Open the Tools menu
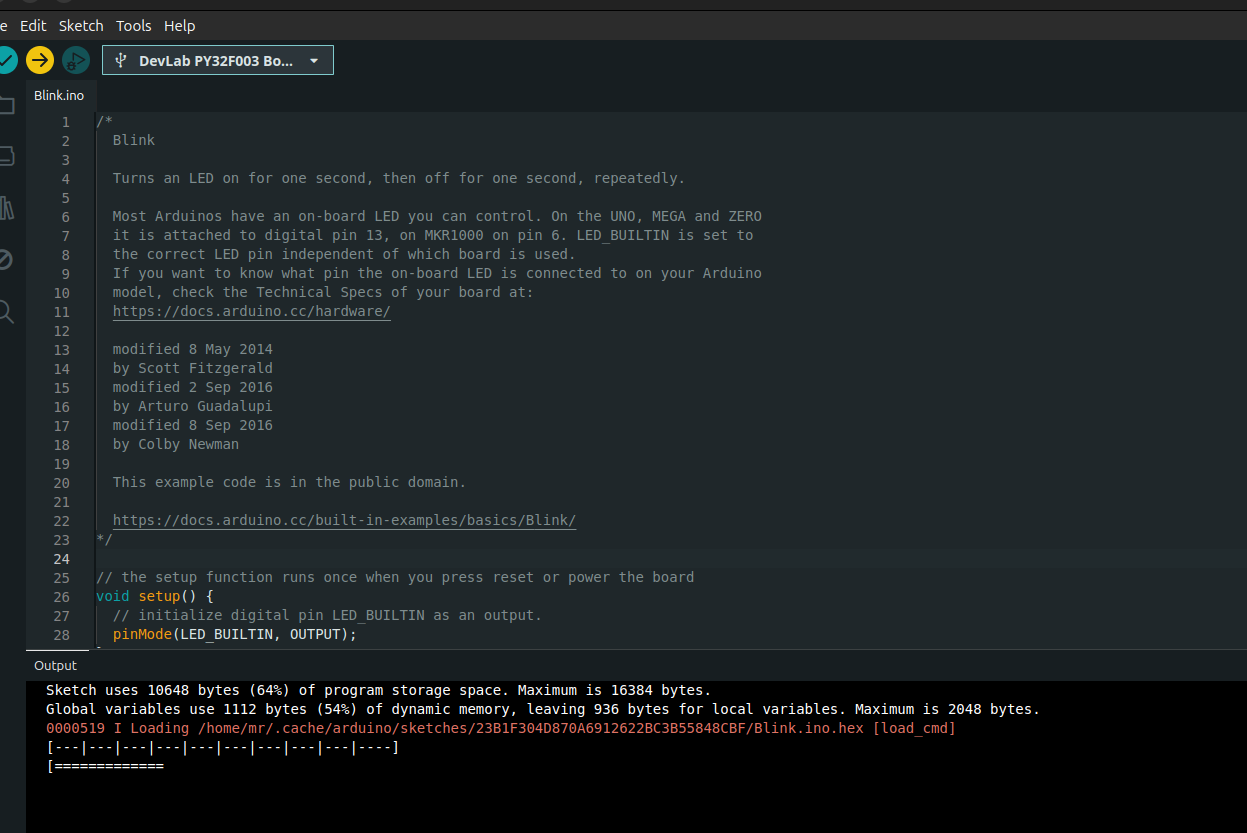This screenshot has width=1247, height=833. click(133, 25)
